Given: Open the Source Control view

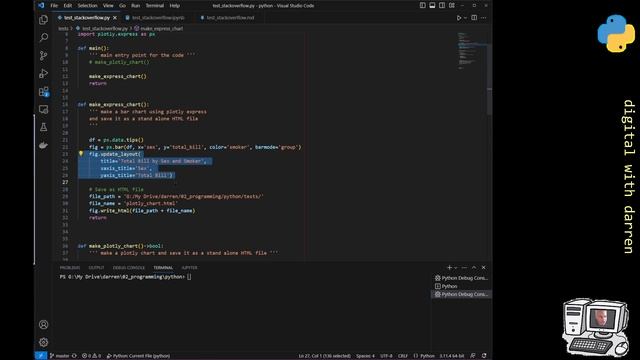Looking at the screenshot, I should click(43, 56).
